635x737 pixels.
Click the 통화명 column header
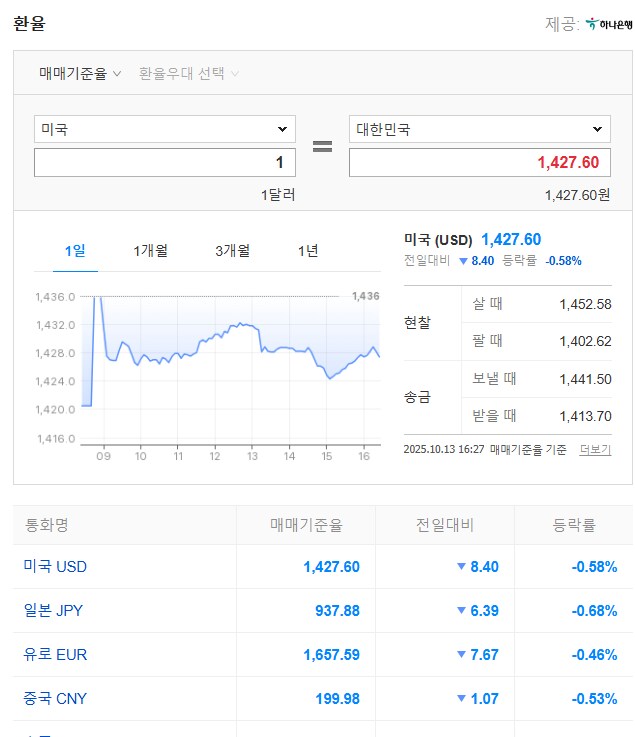(46, 525)
